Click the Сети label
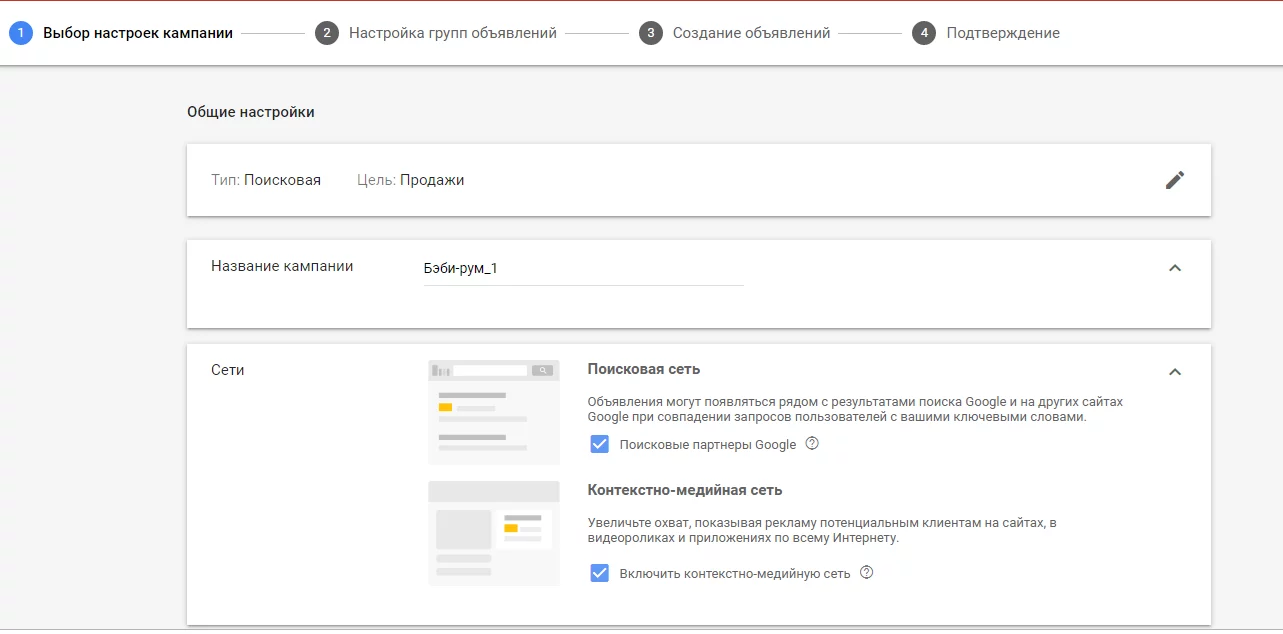This screenshot has width=1283, height=634. [x=228, y=370]
